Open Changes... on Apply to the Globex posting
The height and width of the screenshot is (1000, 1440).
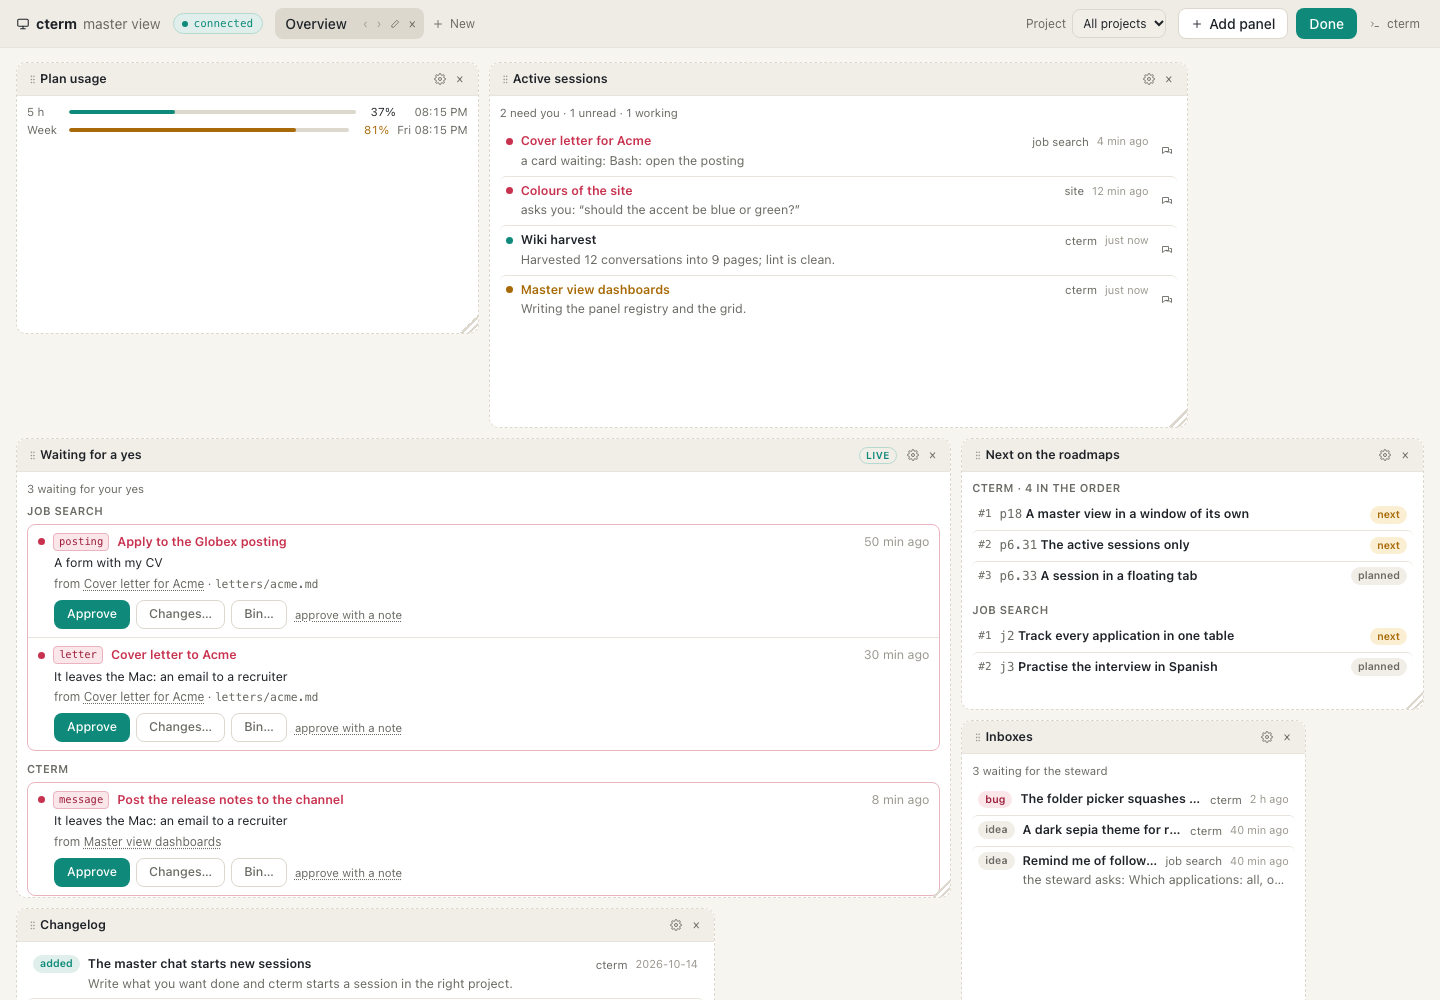click(x=180, y=614)
